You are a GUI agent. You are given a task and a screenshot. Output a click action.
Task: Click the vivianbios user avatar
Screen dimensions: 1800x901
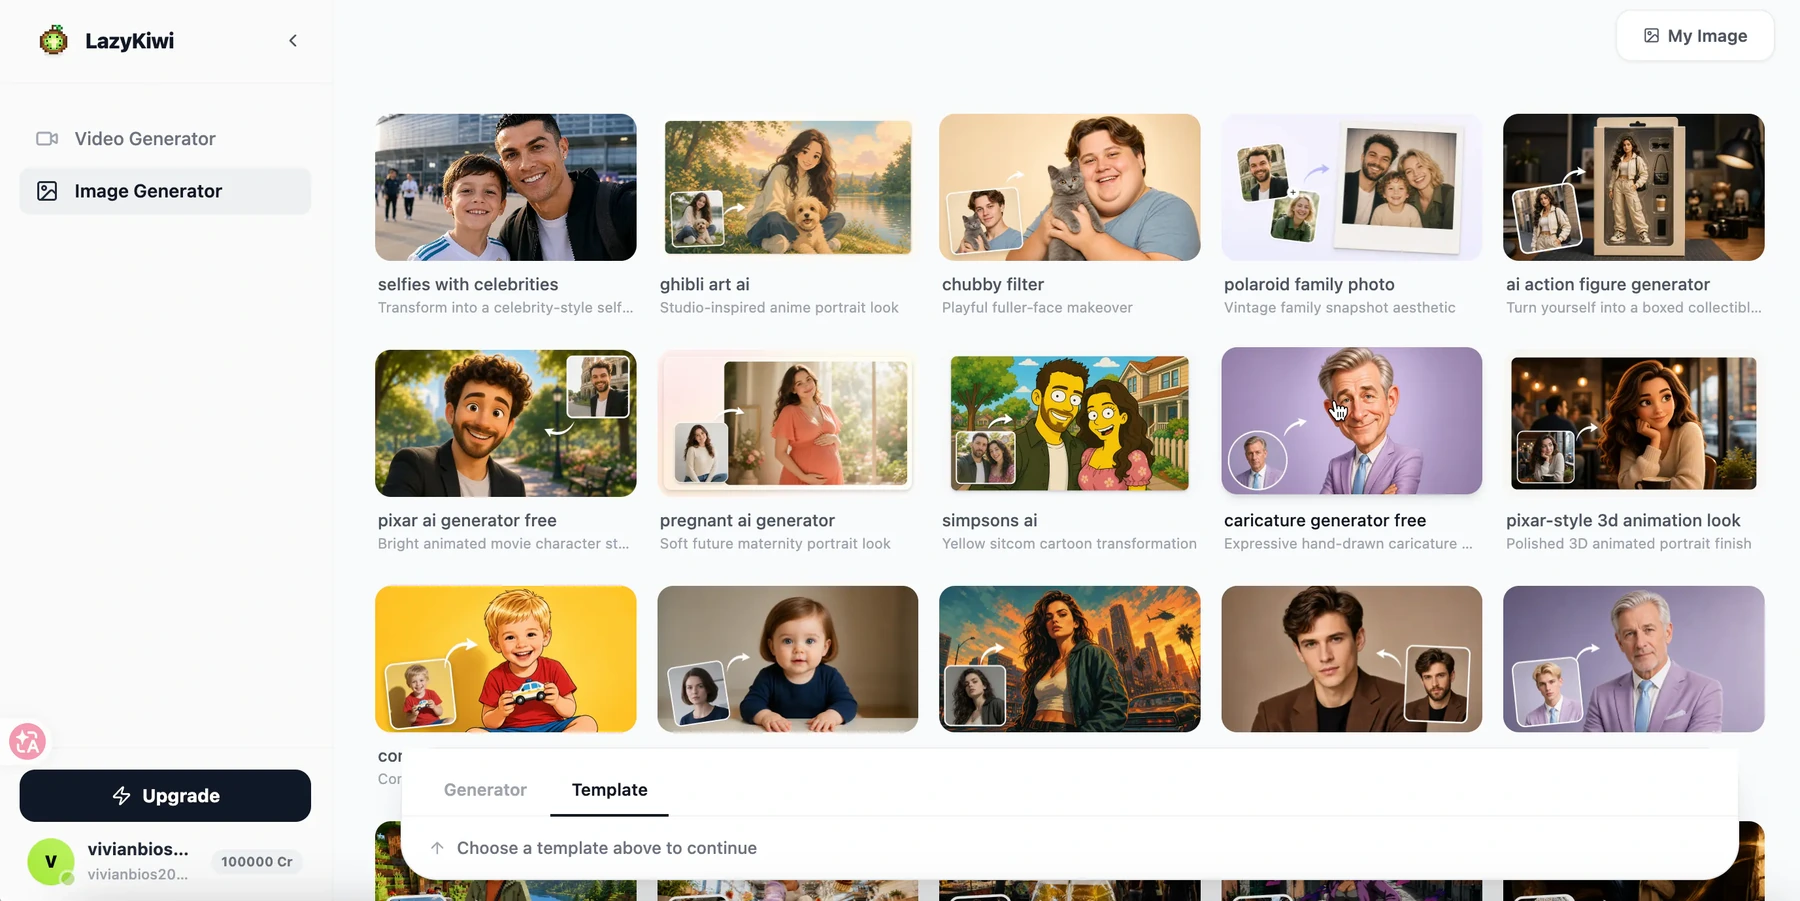click(x=51, y=861)
